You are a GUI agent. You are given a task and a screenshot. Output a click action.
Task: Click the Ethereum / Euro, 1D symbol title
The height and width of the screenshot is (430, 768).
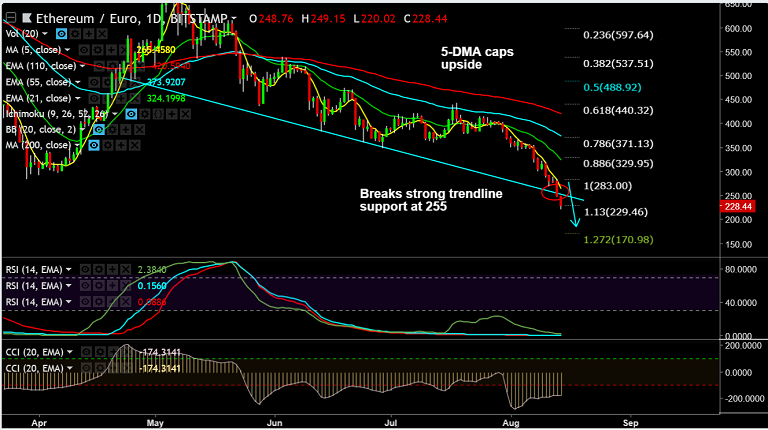coord(98,19)
